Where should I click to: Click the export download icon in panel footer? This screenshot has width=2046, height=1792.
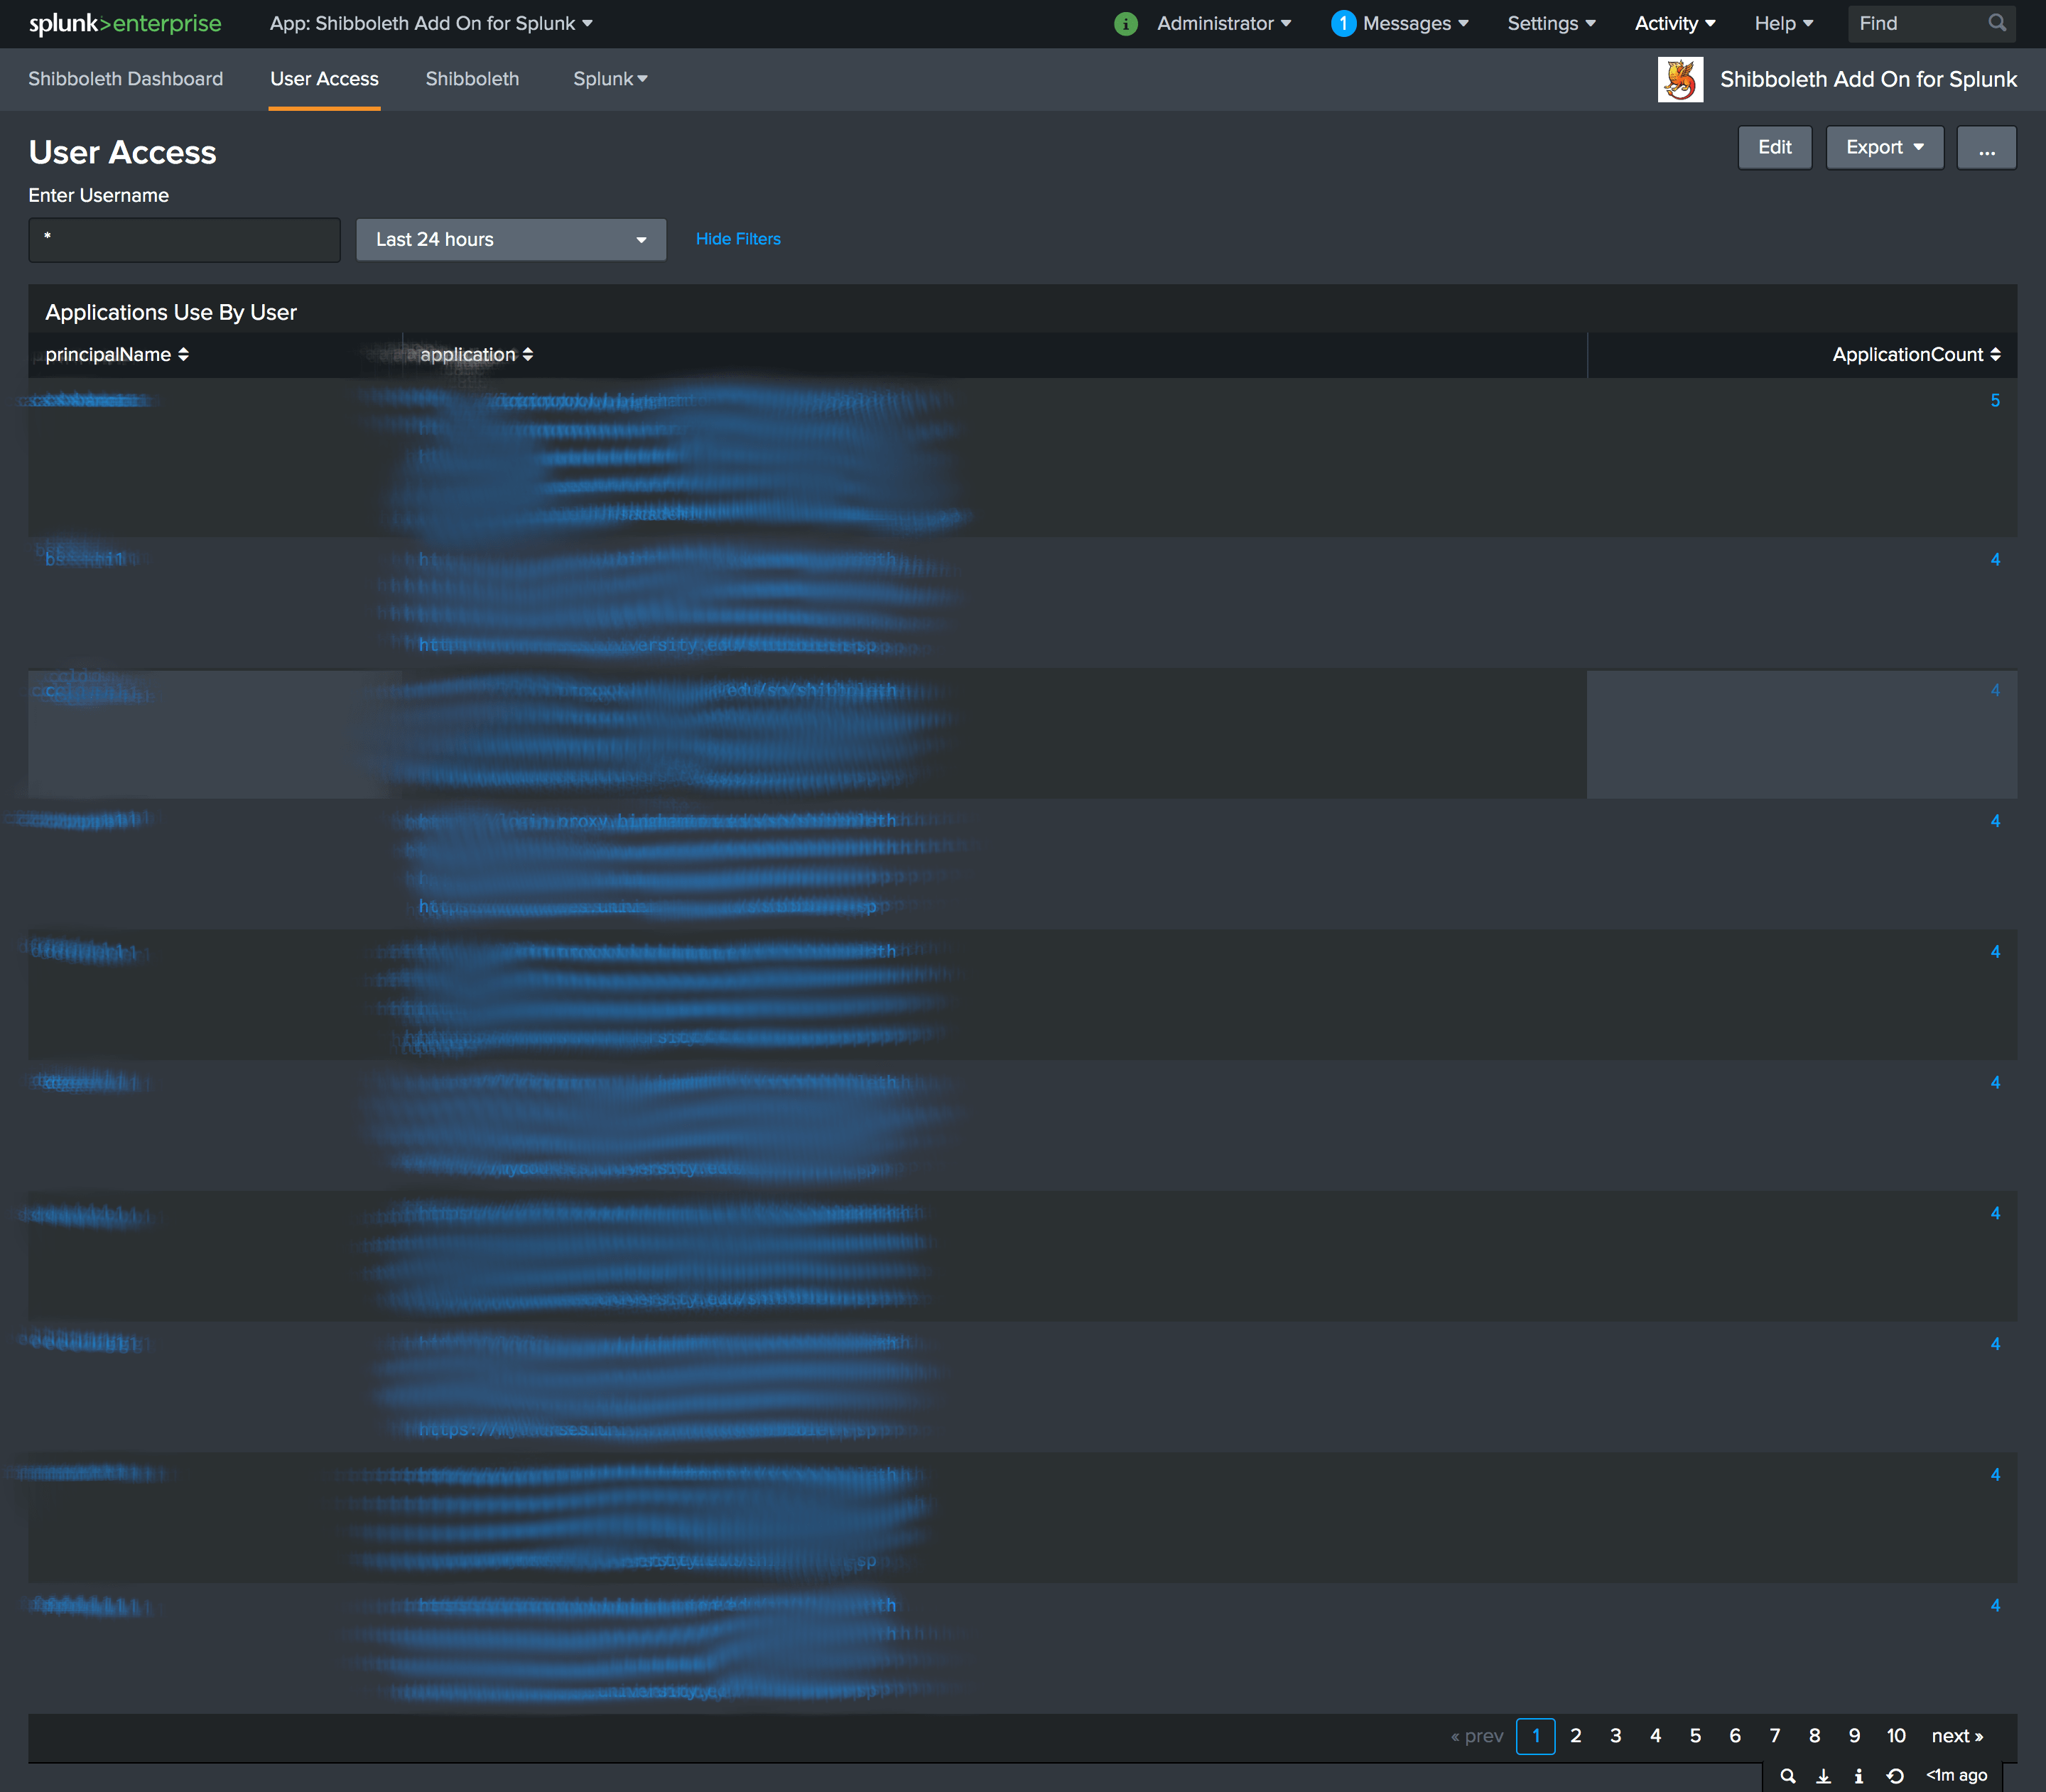coord(1823,1776)
